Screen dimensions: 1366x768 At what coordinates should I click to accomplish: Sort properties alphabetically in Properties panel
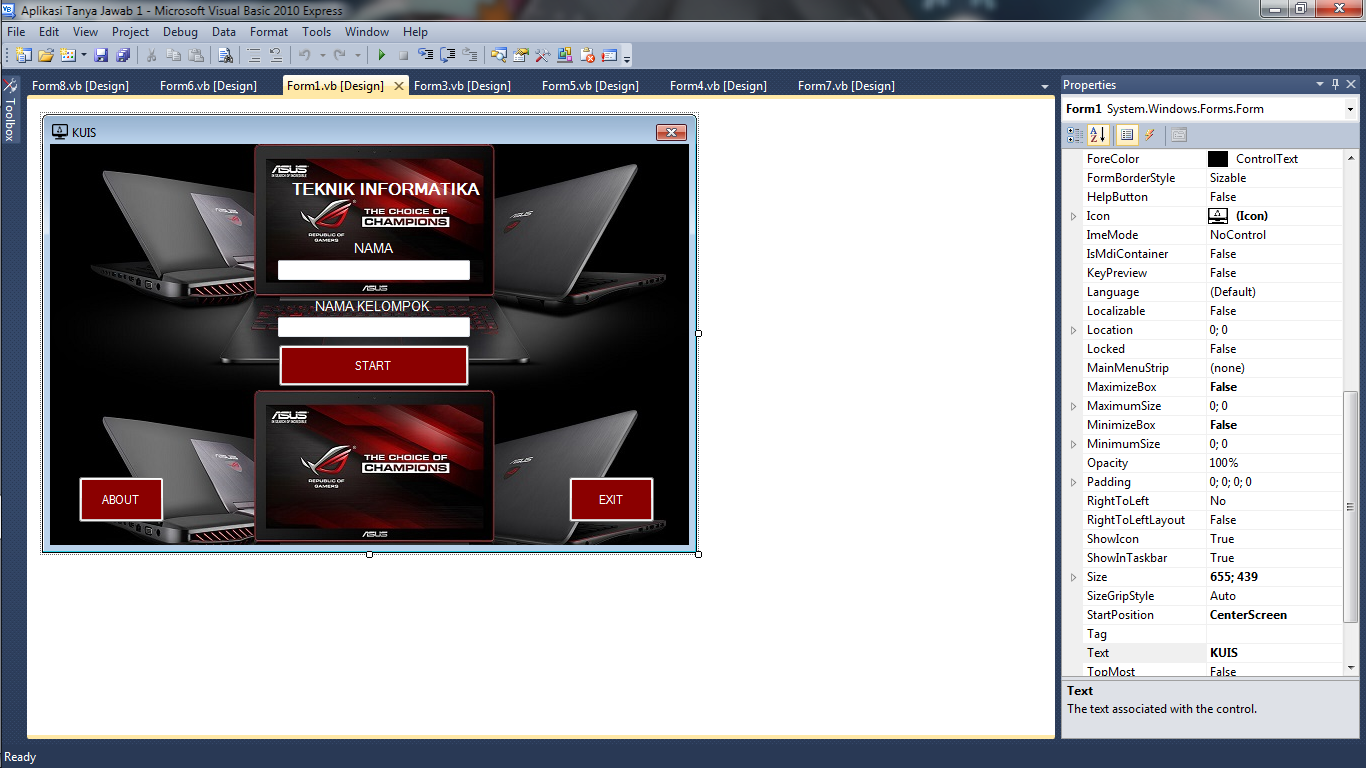coord(1096,134)
